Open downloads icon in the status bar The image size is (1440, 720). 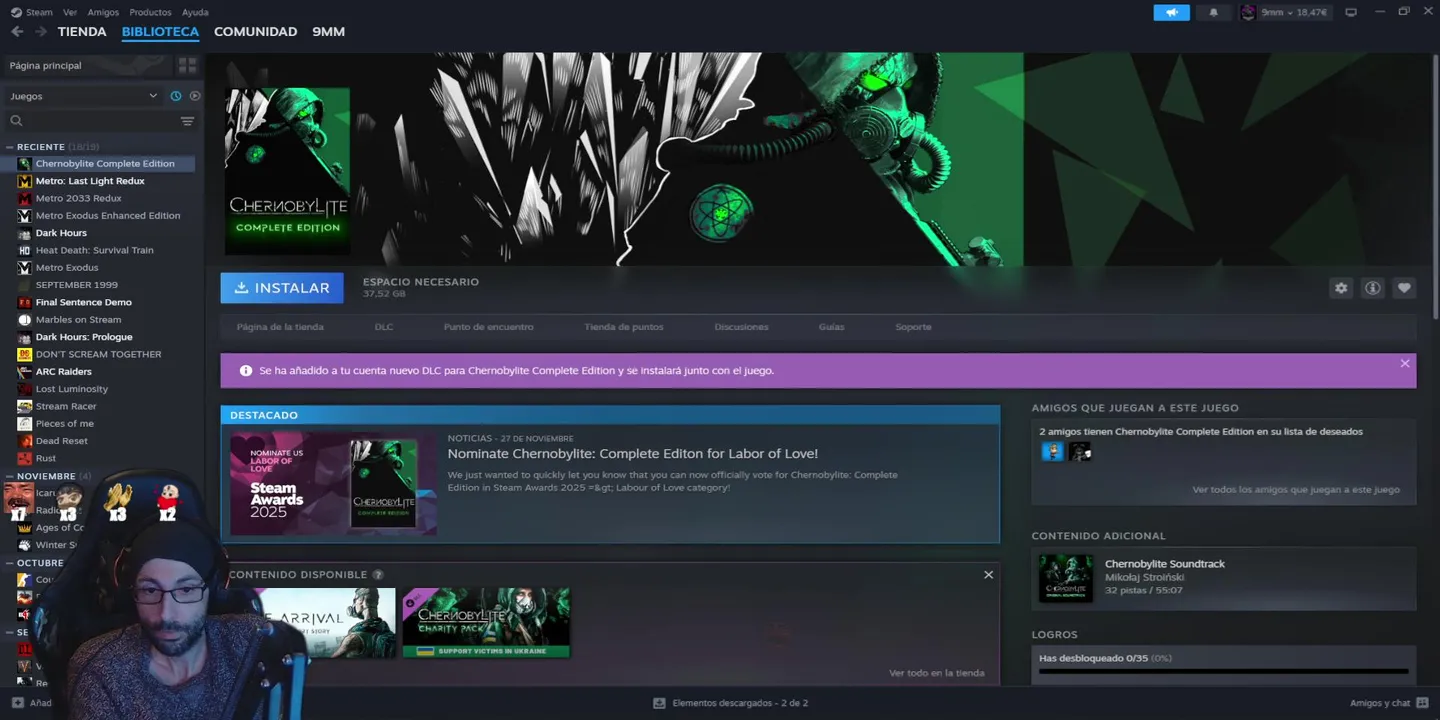659,703
